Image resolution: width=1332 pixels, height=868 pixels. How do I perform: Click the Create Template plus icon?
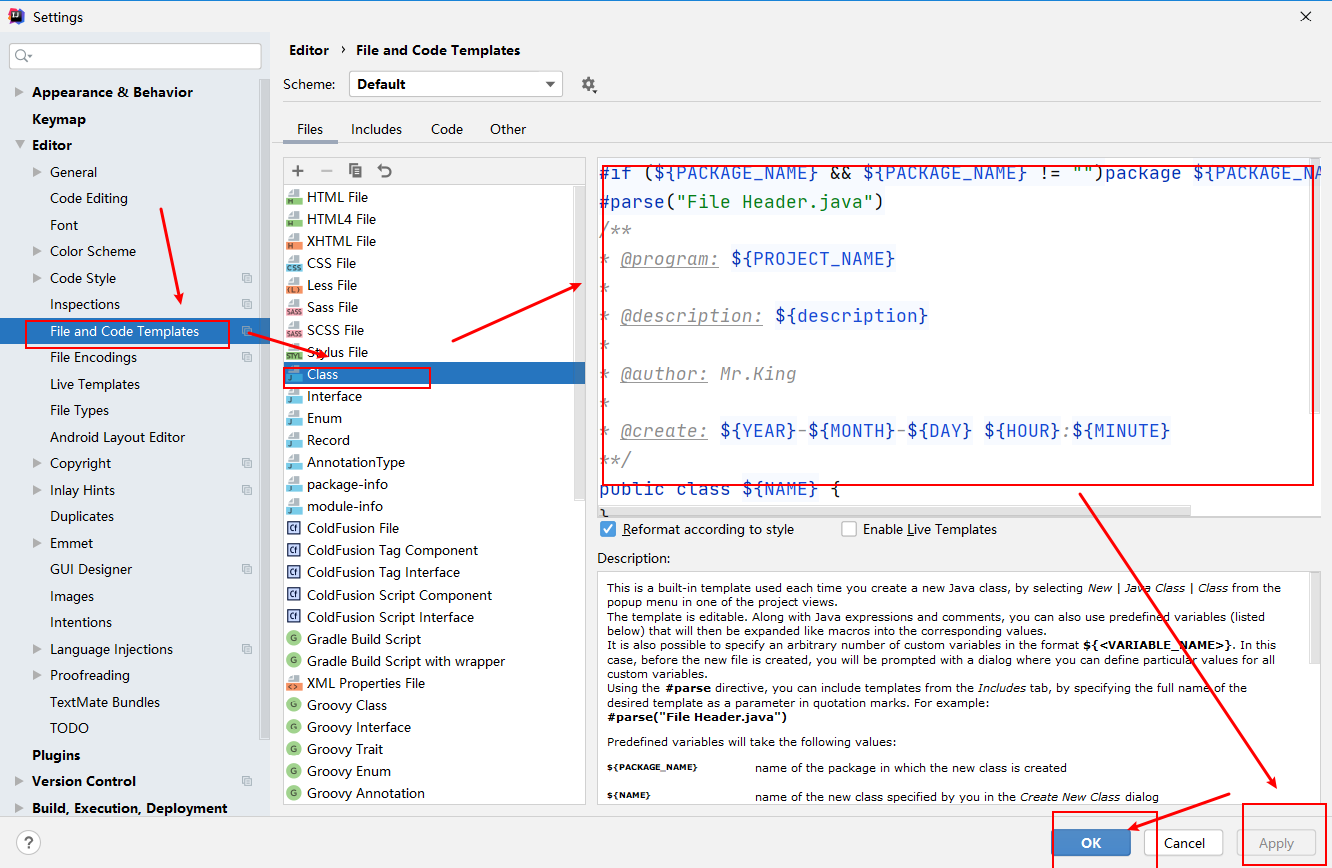(x=298, y=171)
